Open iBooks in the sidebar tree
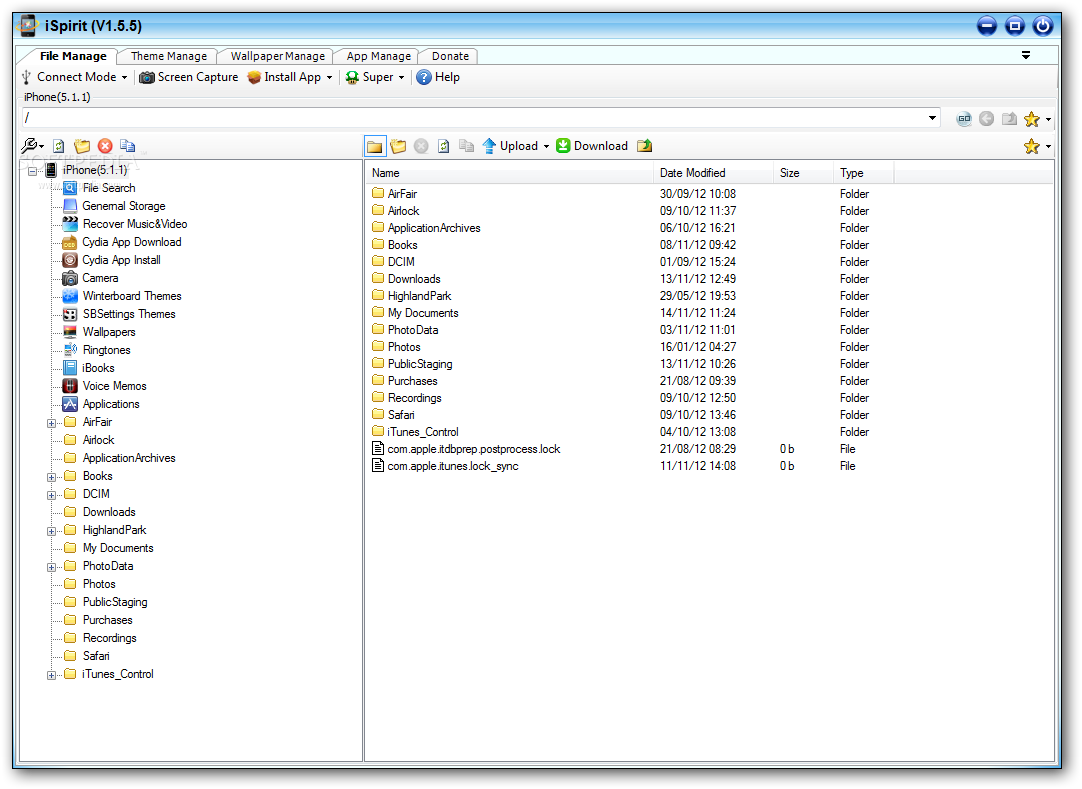Viewport: 1082px width, 789px height. [x=98, y=368]
